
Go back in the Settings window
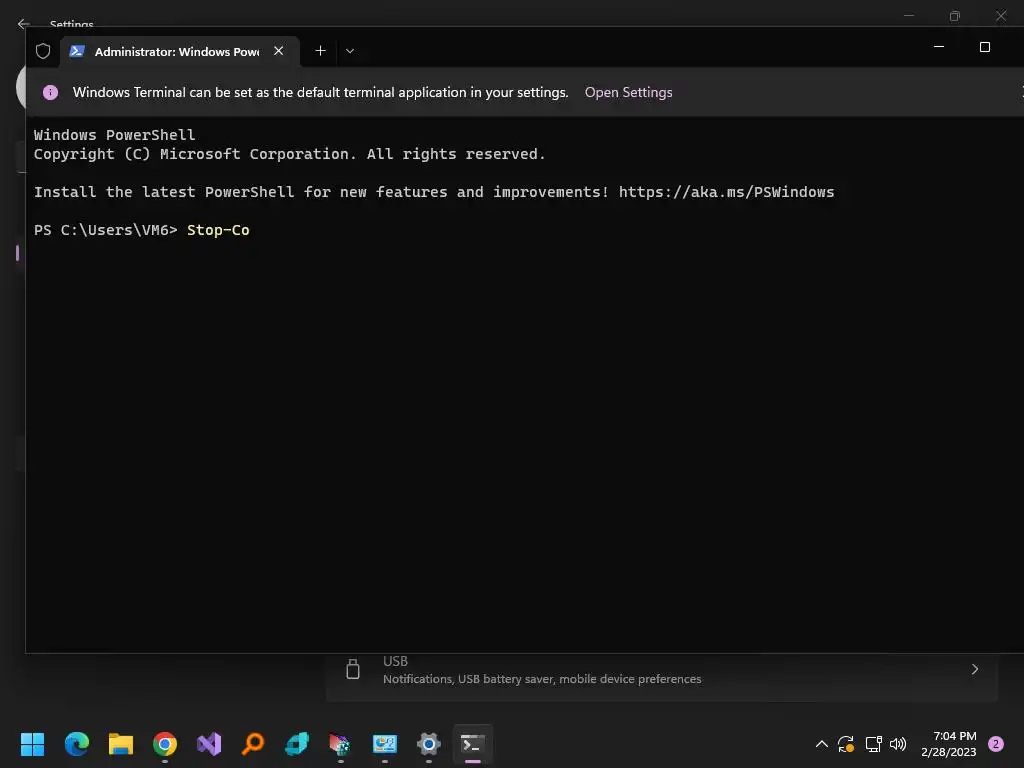coord(24,24)
